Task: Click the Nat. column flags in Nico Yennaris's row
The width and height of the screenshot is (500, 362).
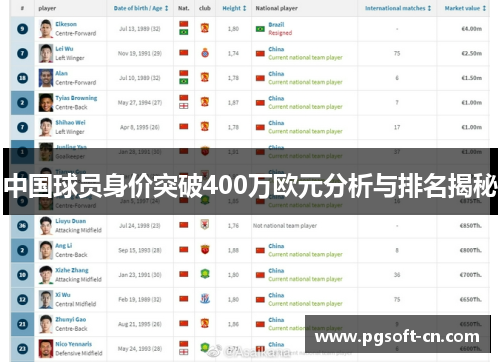Action: coord(184,348)
